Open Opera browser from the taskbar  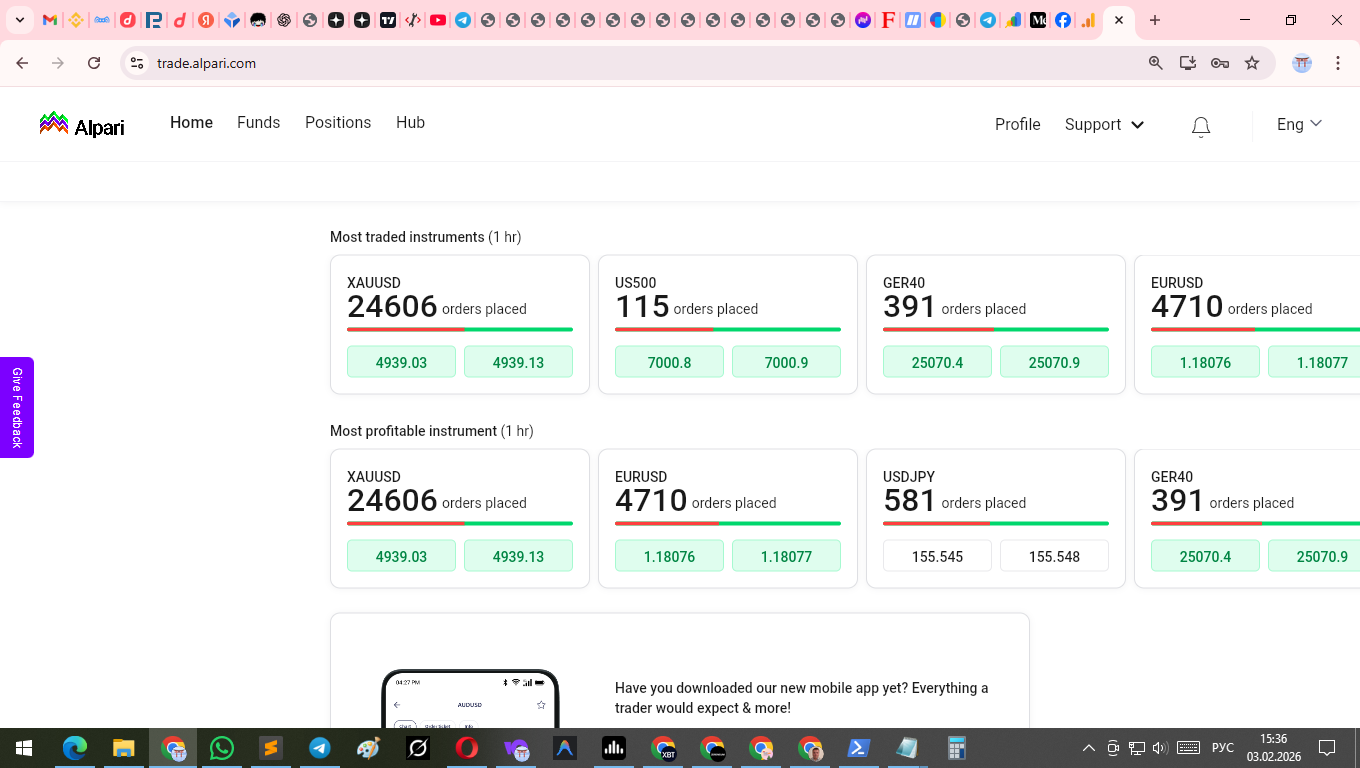pos(467,747)
